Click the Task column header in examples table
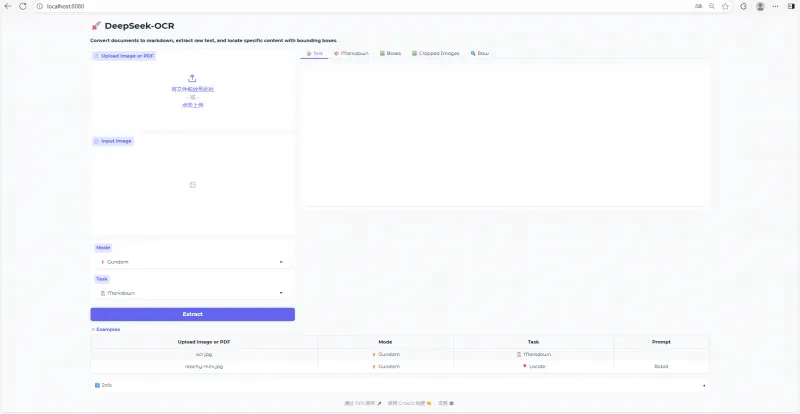The width and height of the screenshot is (800, 414). click(x=534, y=342)
